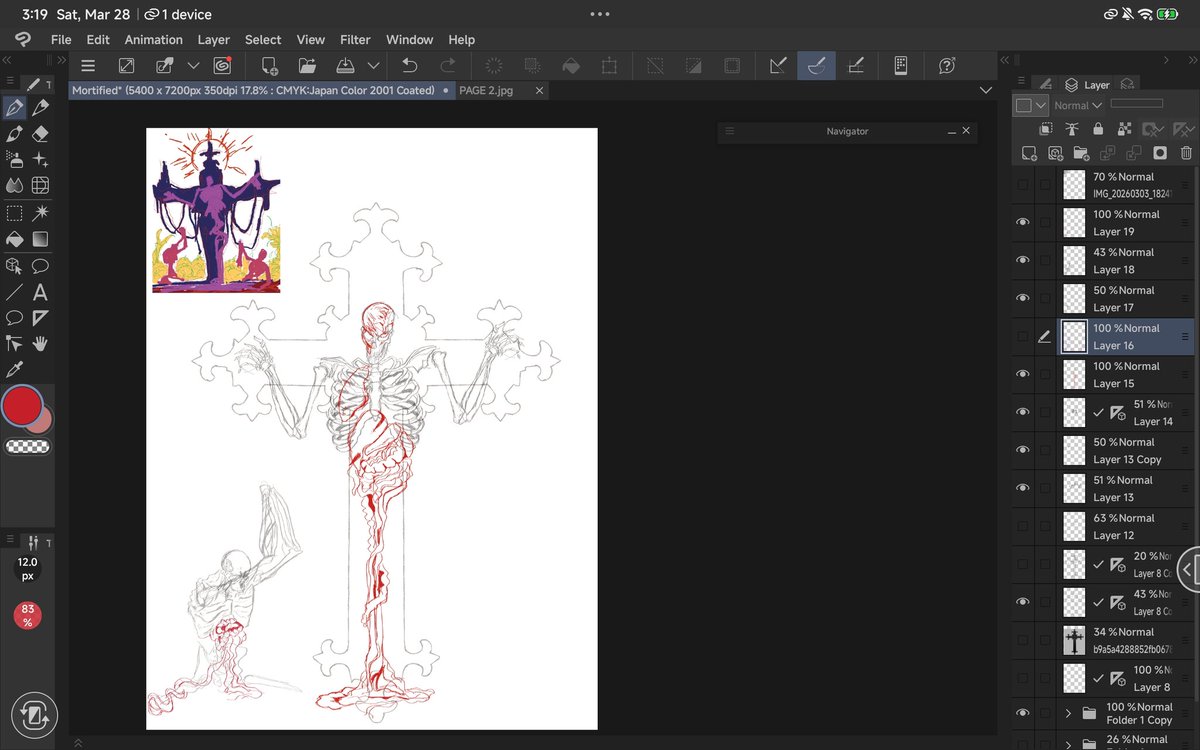Image resolution: width=1200 pixels, height=750 pixels.
Task: Hide Layer 15 with its eye icon
Action: 1022,374
